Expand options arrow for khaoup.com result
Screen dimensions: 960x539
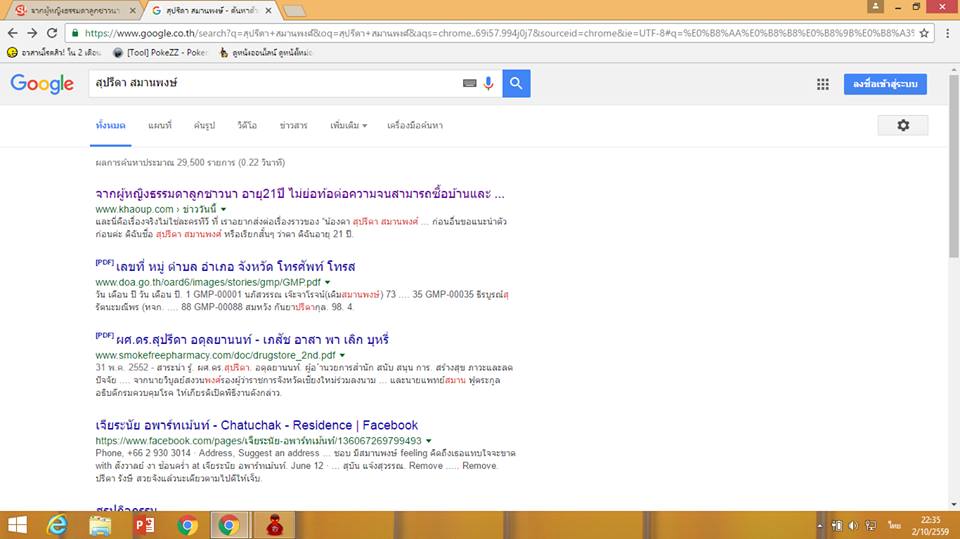pyautogui.click(x=223, y=209)
